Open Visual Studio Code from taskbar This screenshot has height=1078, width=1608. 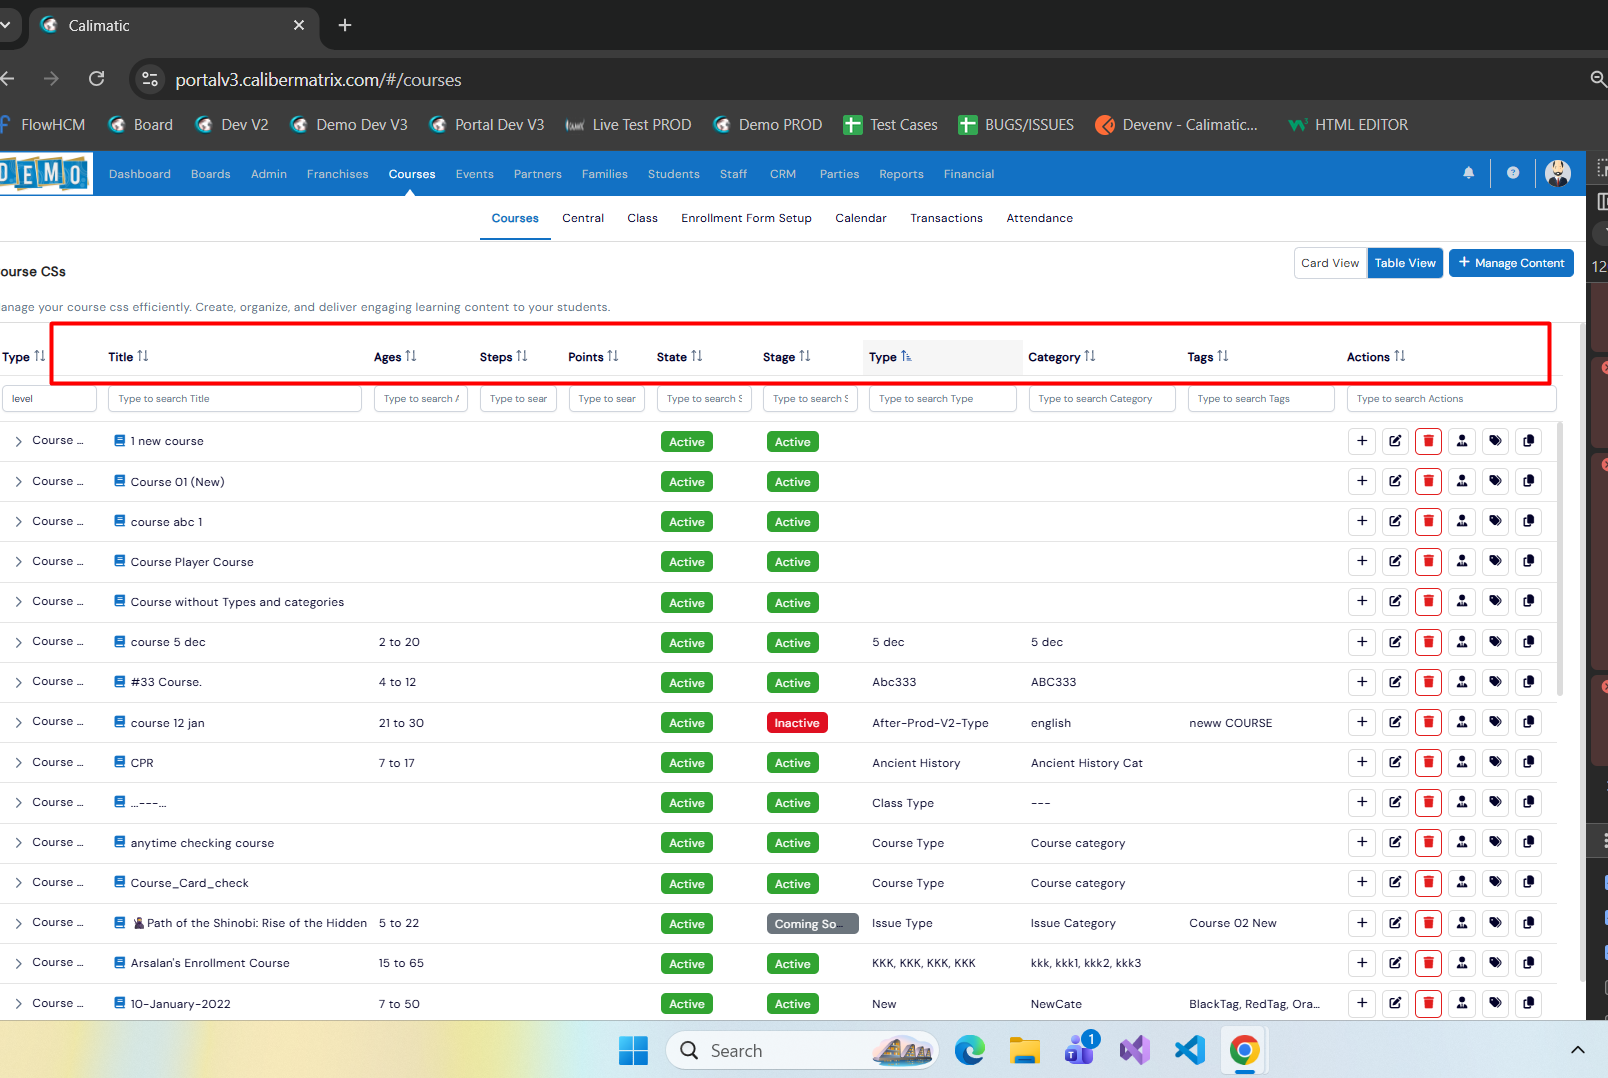[1189, 1050]
